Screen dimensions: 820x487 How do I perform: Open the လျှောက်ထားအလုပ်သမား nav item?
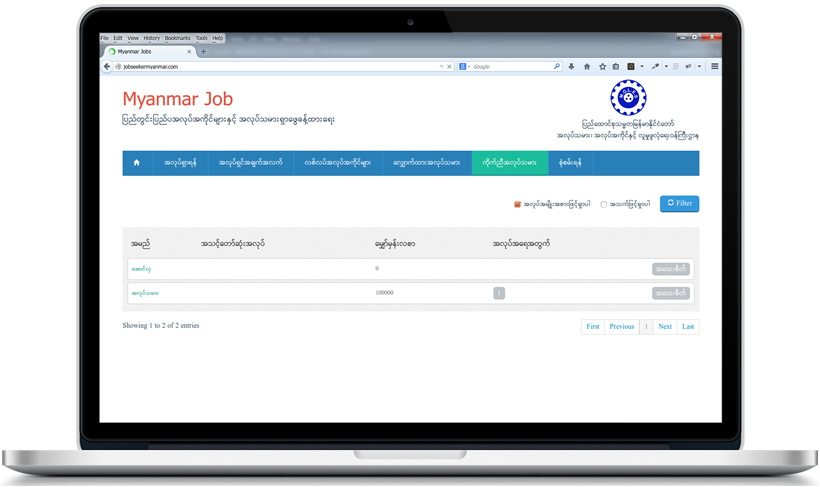(x=427, y=163)
